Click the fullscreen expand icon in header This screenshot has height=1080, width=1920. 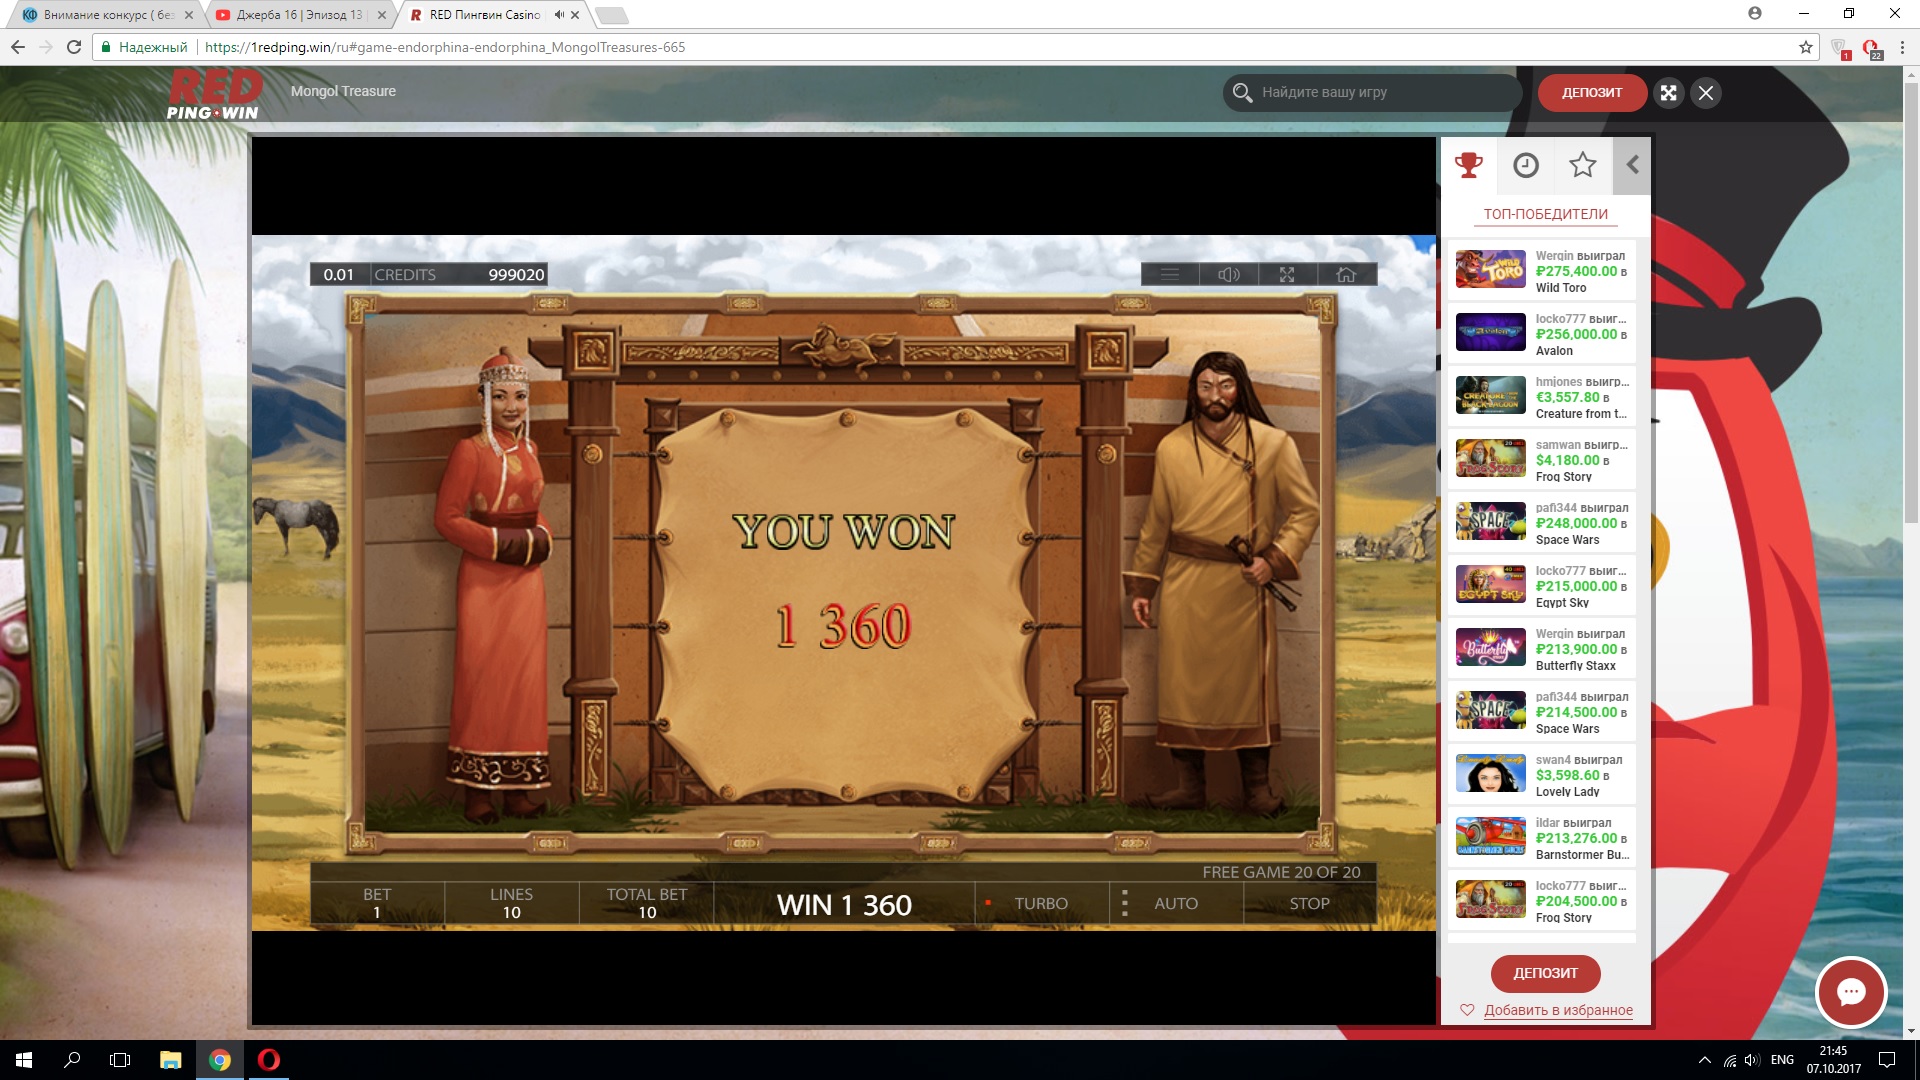pyautogui.click(x=1668, y=93)
